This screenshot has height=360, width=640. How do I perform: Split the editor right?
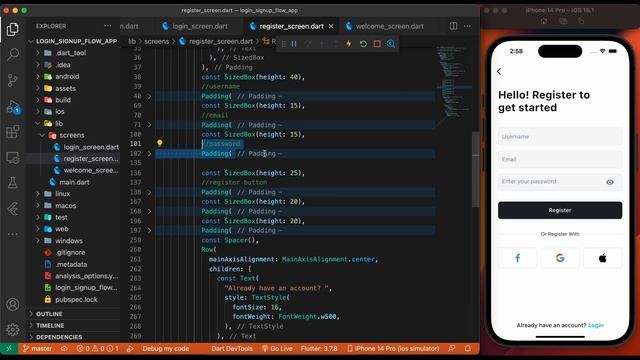tap(453, 26)
